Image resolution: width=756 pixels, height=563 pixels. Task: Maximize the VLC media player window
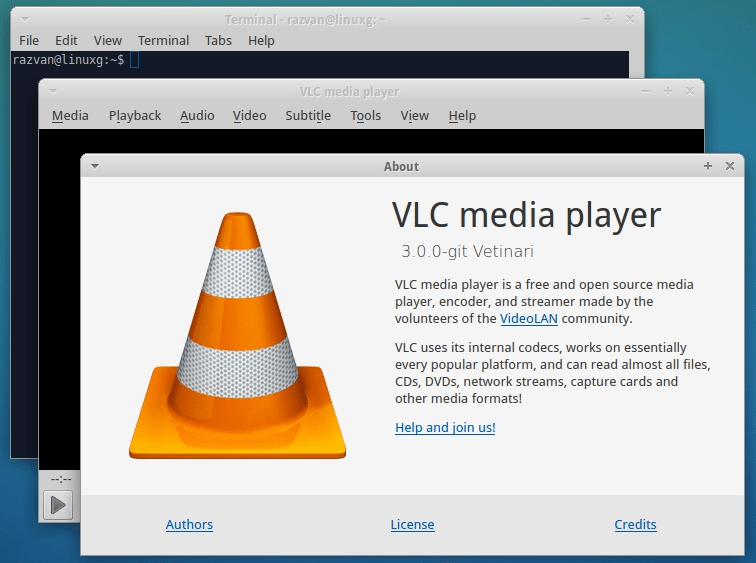point(668,91)
